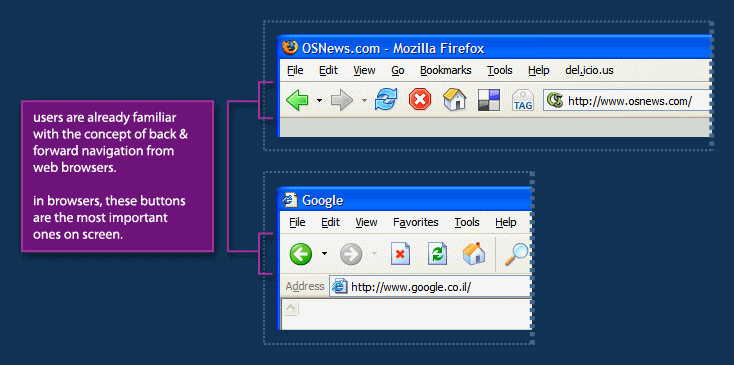Open Firefox View menu
The image size is (734, 365).
(364, 71)
